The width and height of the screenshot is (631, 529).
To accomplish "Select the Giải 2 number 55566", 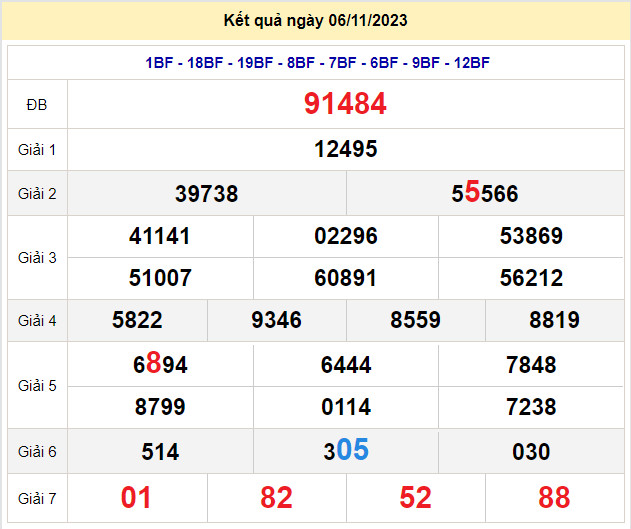I will (x=485, y=192).
